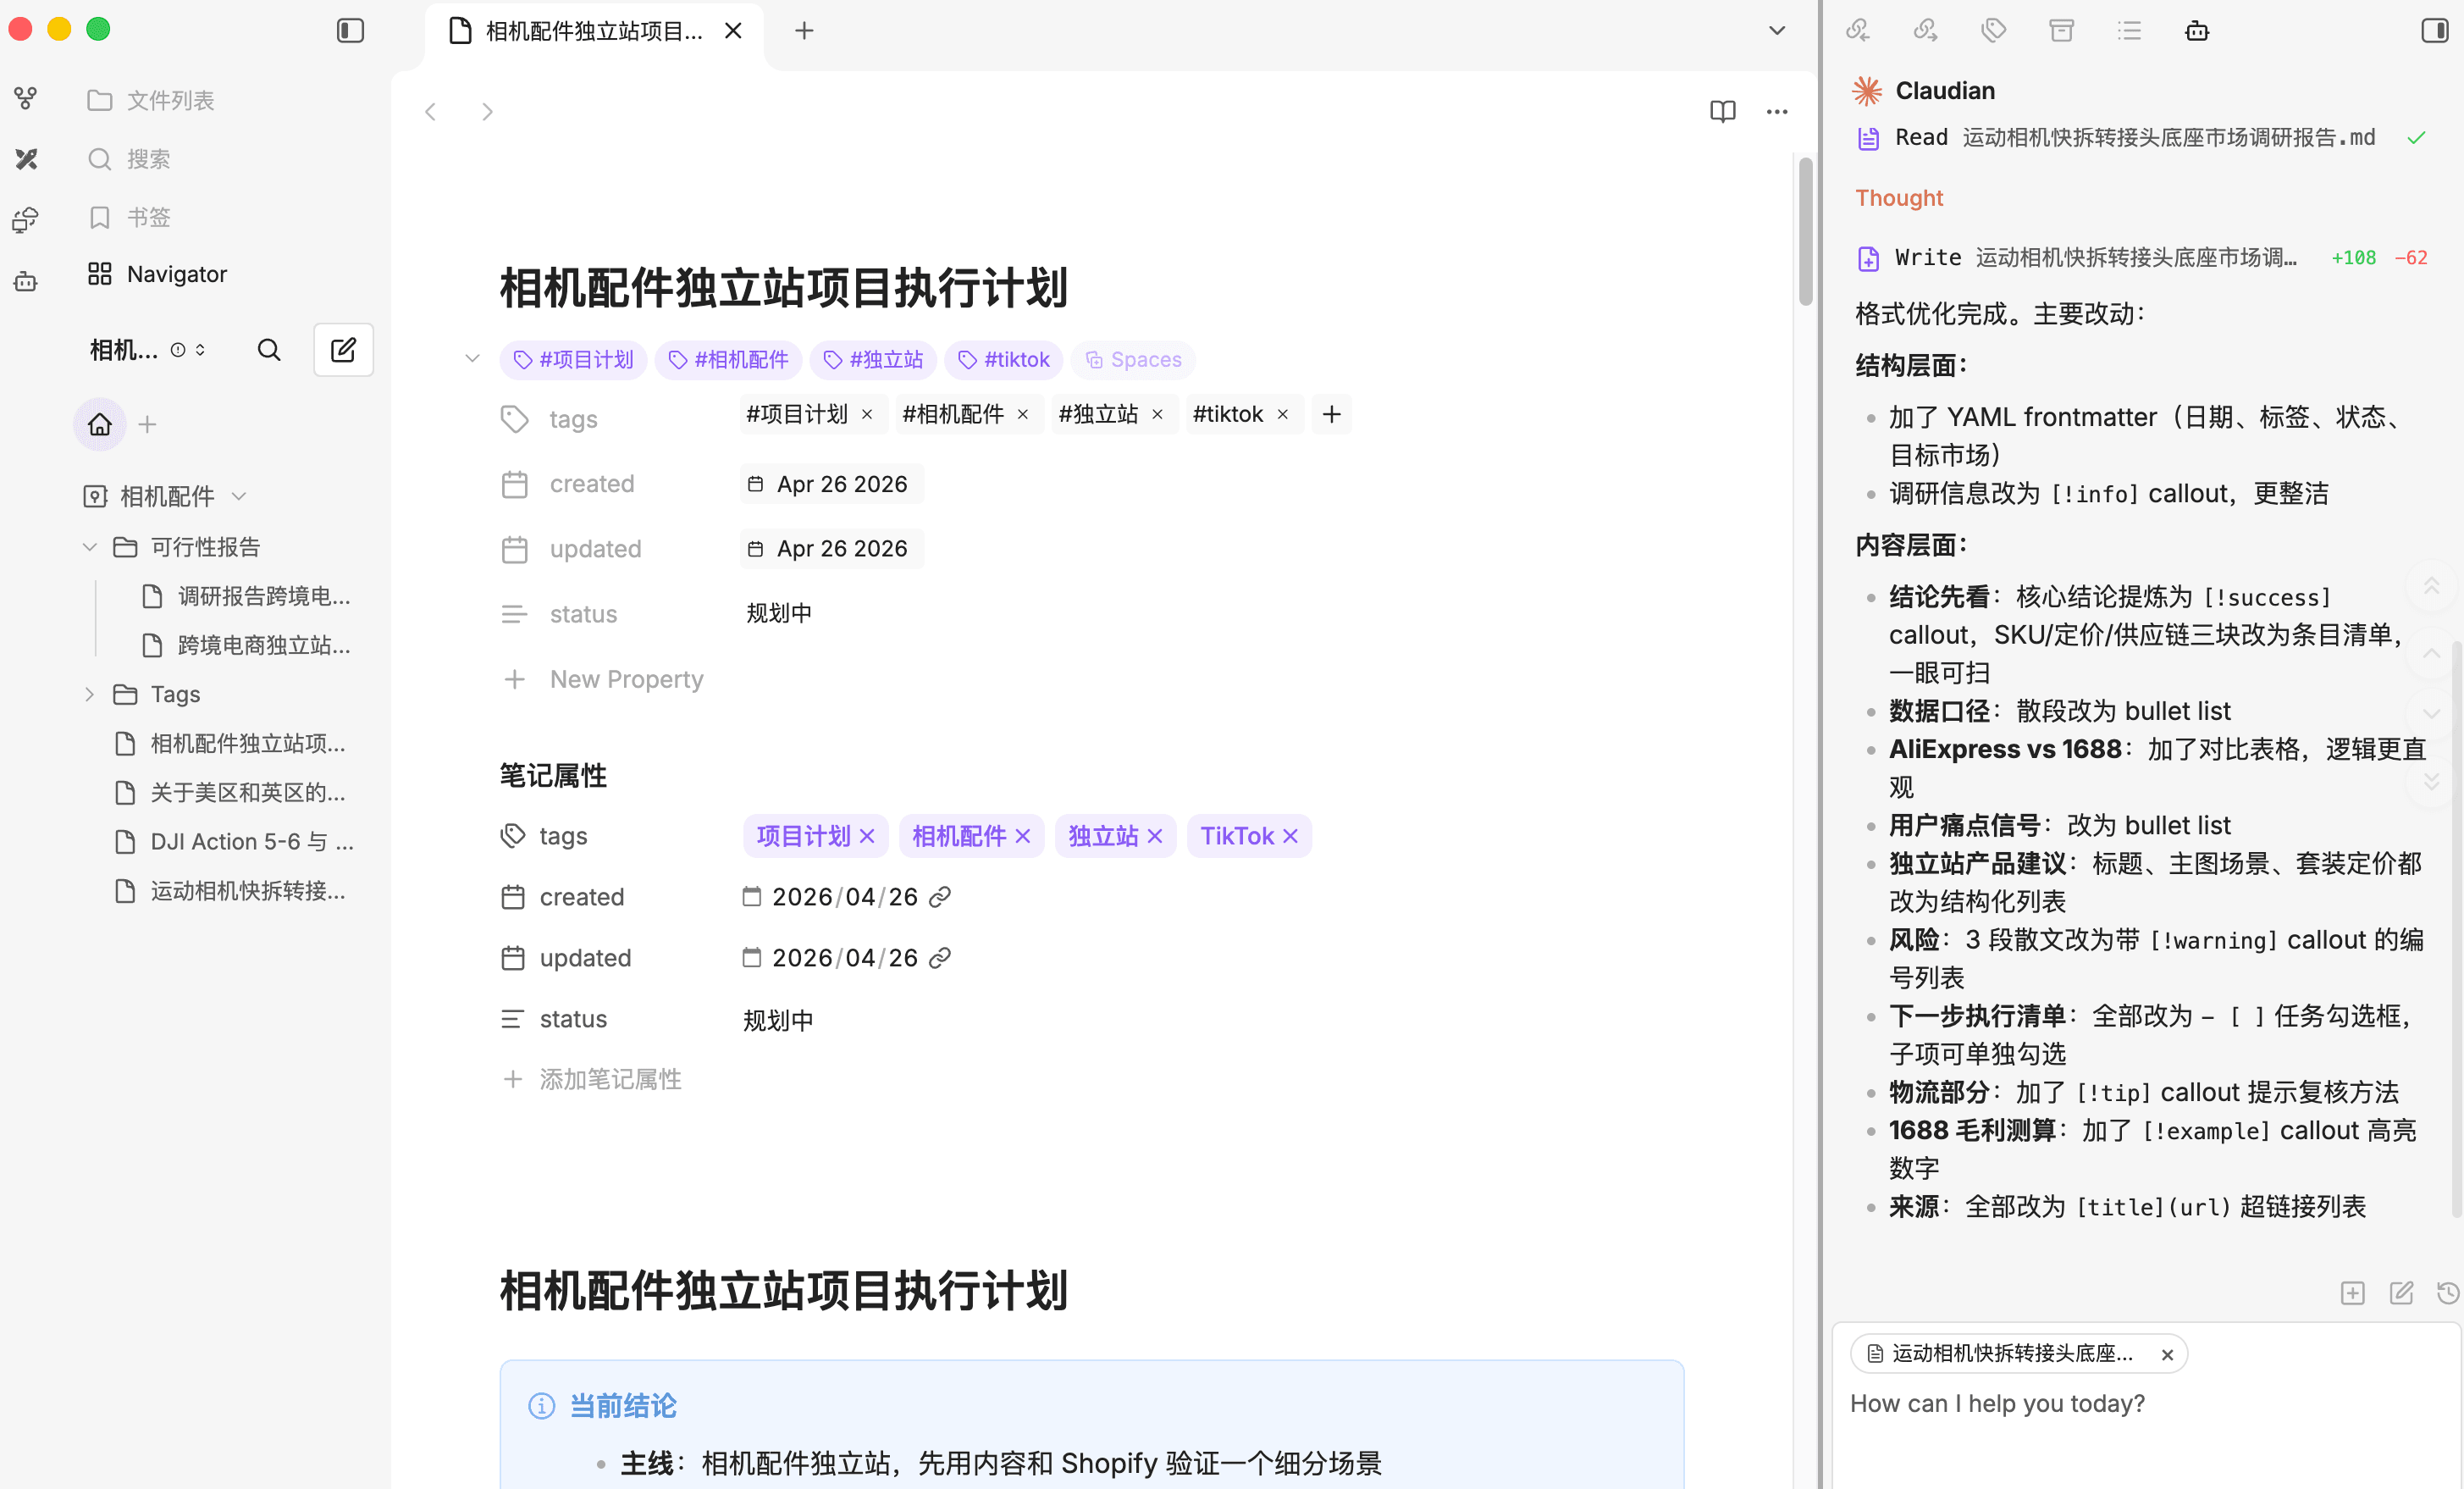
Task: Toggle the right sidebar panel
Action: point(2434,31)
